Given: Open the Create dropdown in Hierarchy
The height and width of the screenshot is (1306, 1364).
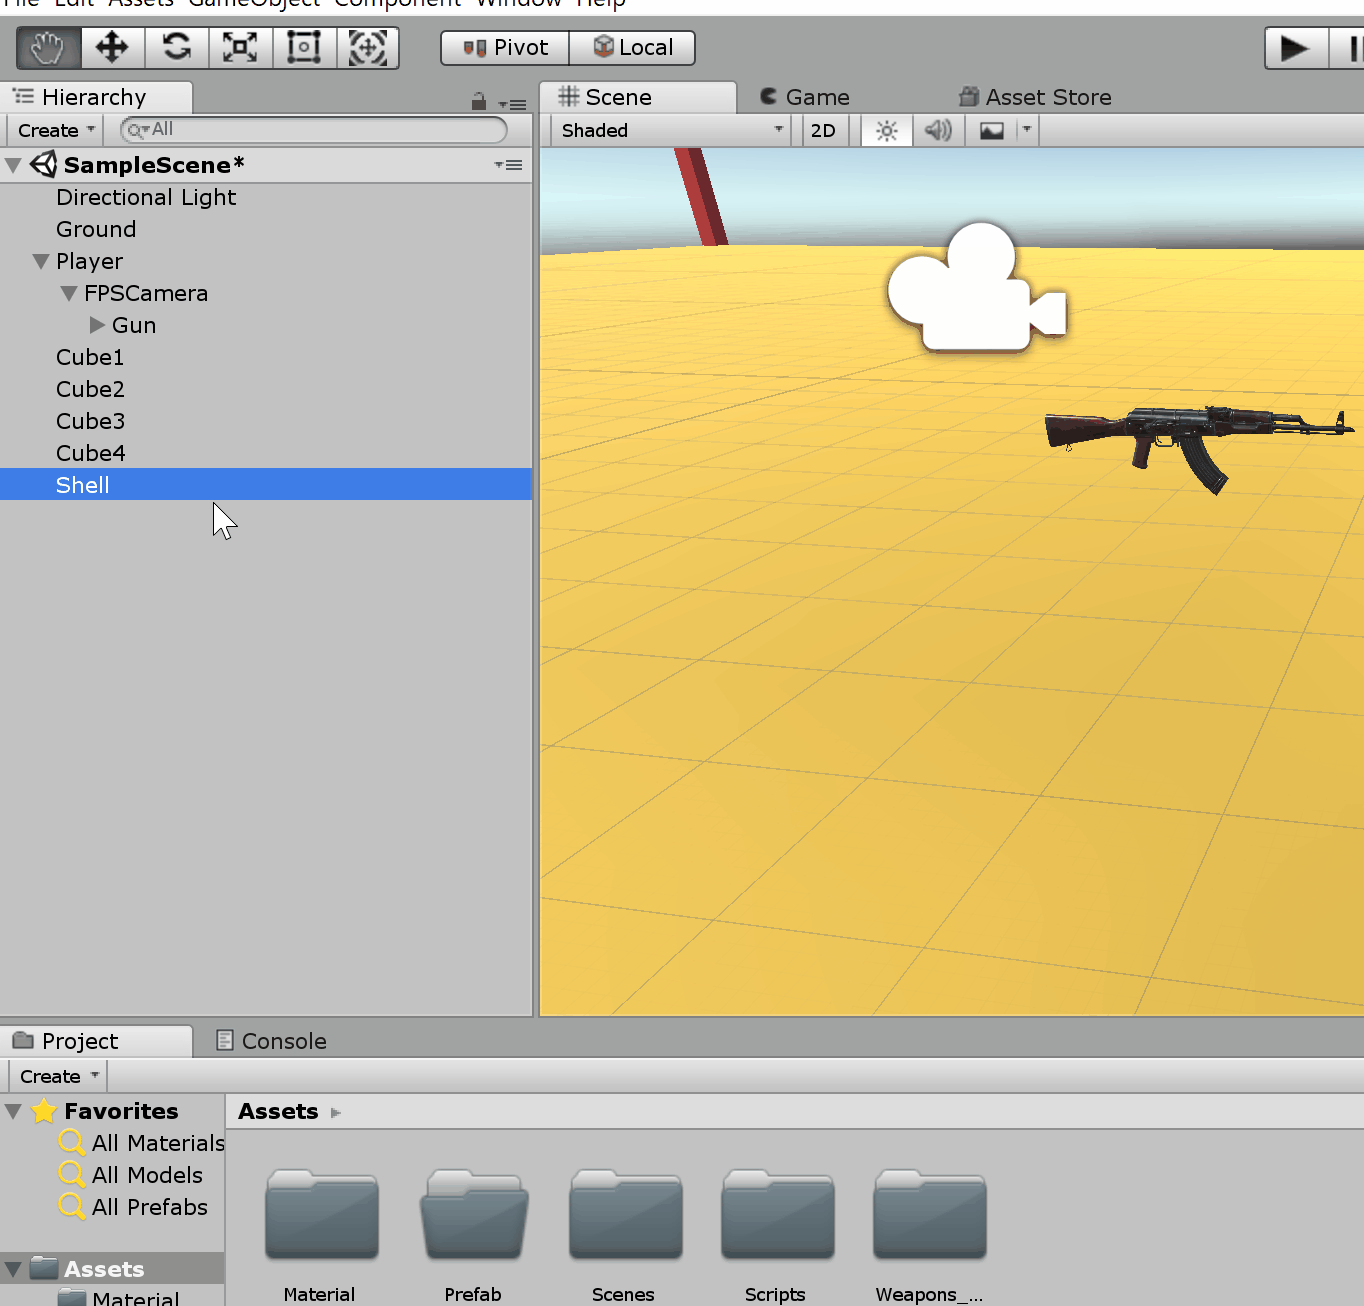Looking at the screenshot, I should coord(54,130).
